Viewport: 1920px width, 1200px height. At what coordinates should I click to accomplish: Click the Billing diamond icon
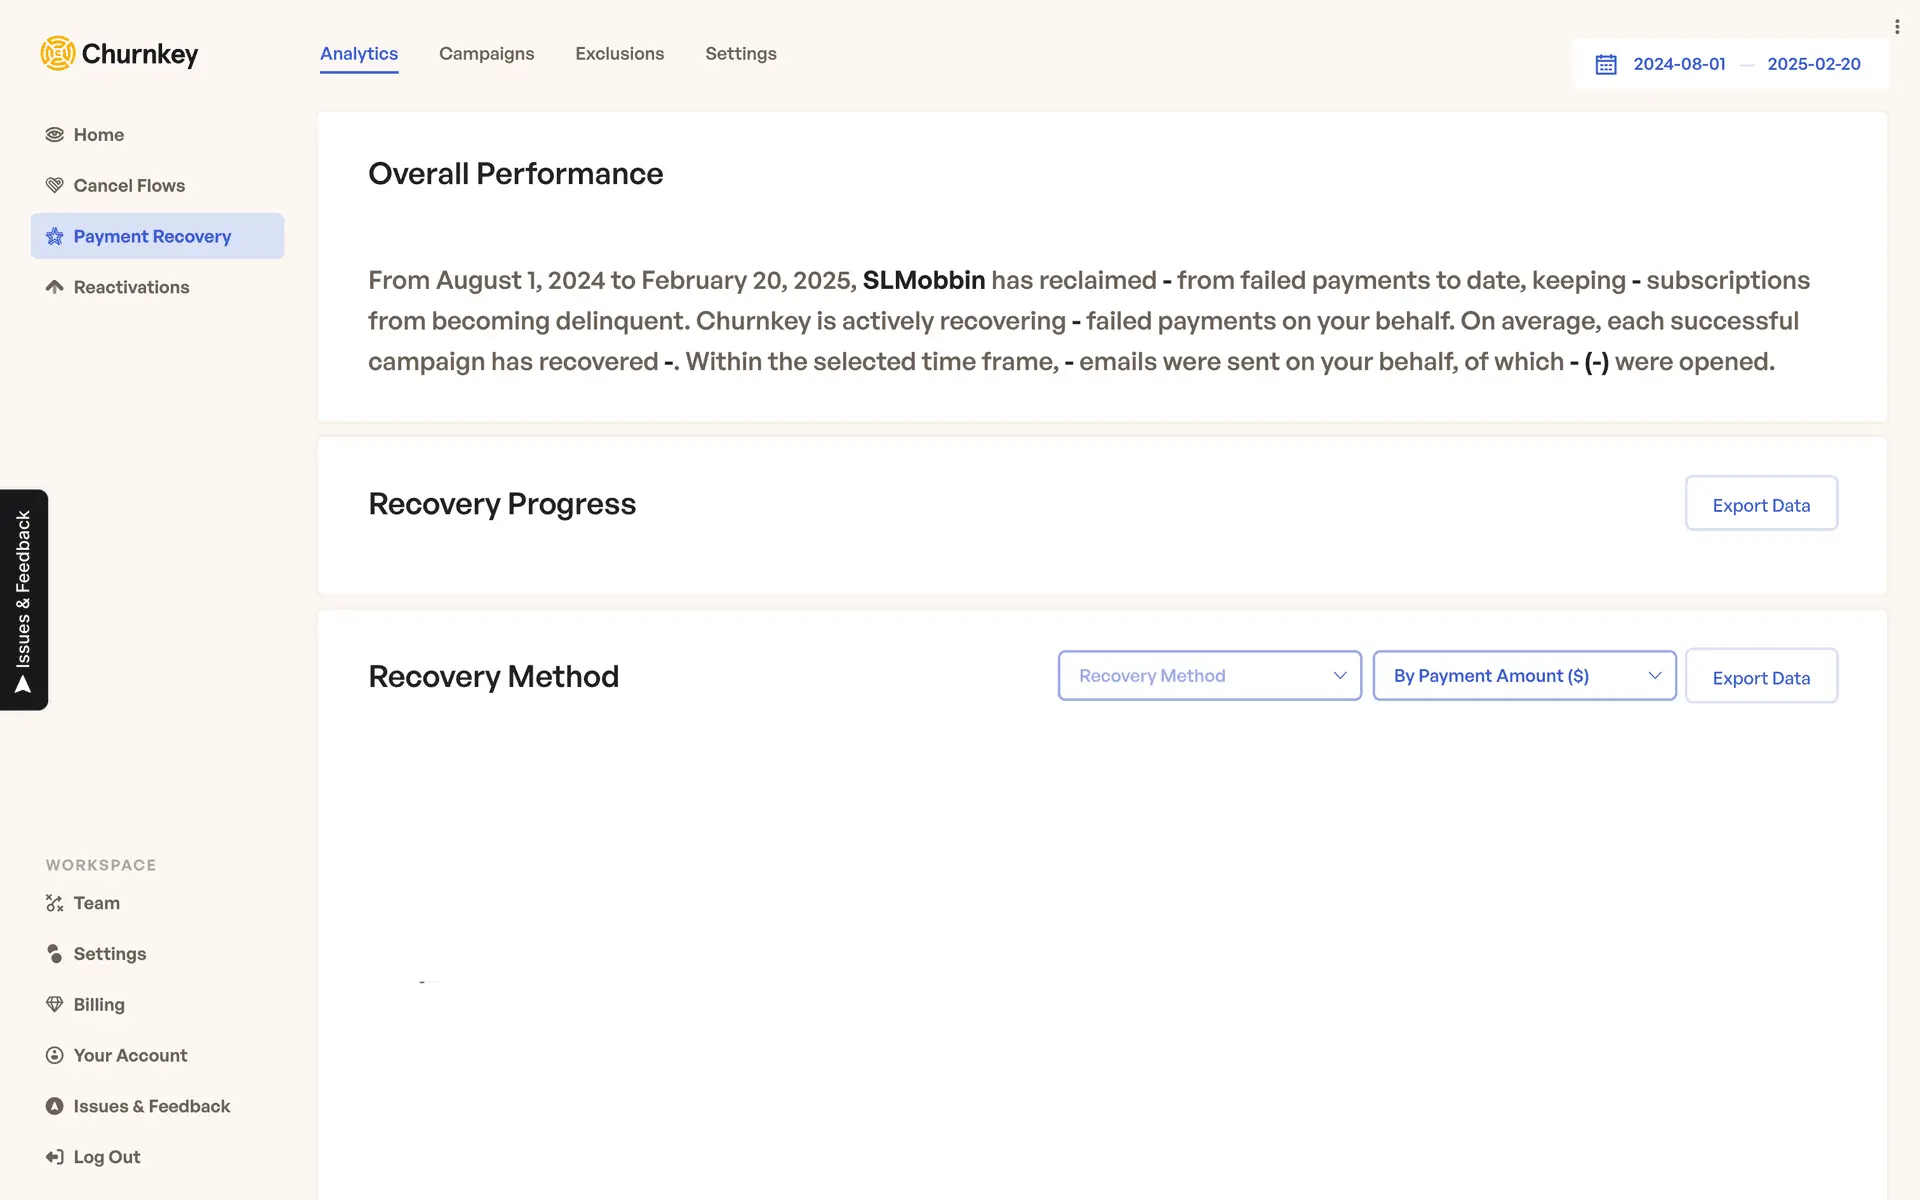coord(55,1005)
